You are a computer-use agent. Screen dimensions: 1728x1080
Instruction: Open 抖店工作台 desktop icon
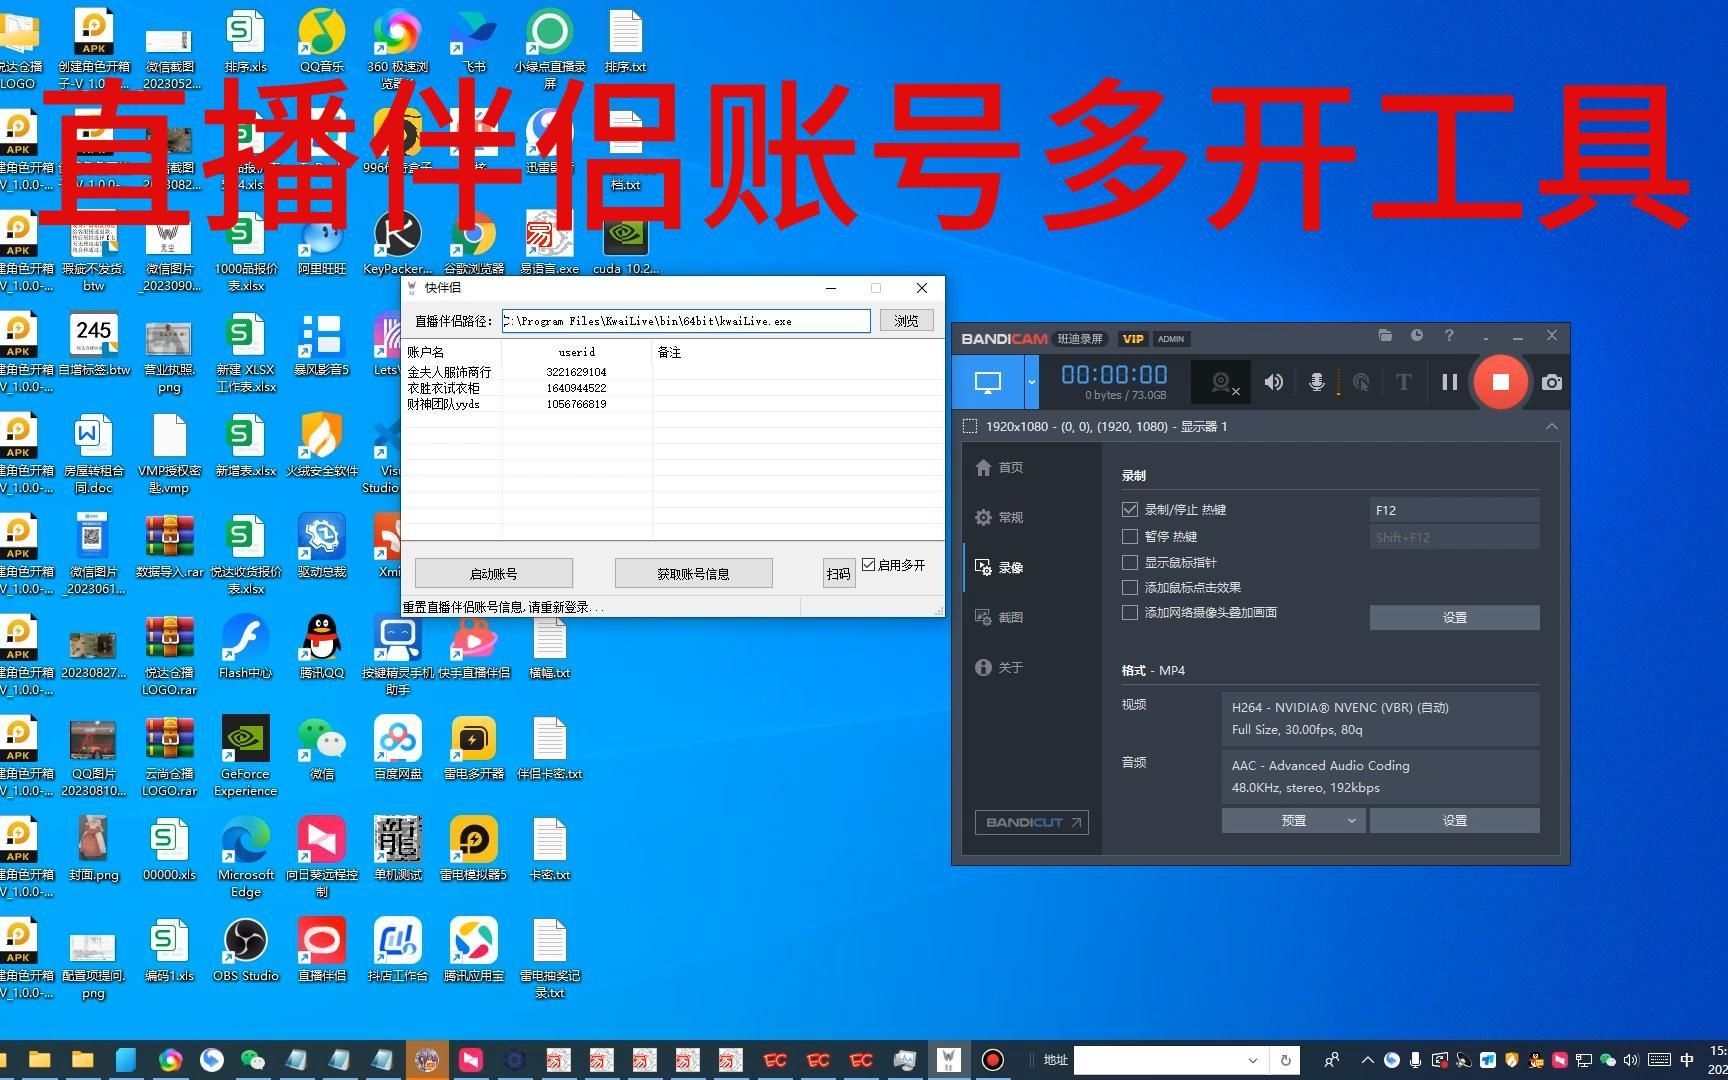397,951
